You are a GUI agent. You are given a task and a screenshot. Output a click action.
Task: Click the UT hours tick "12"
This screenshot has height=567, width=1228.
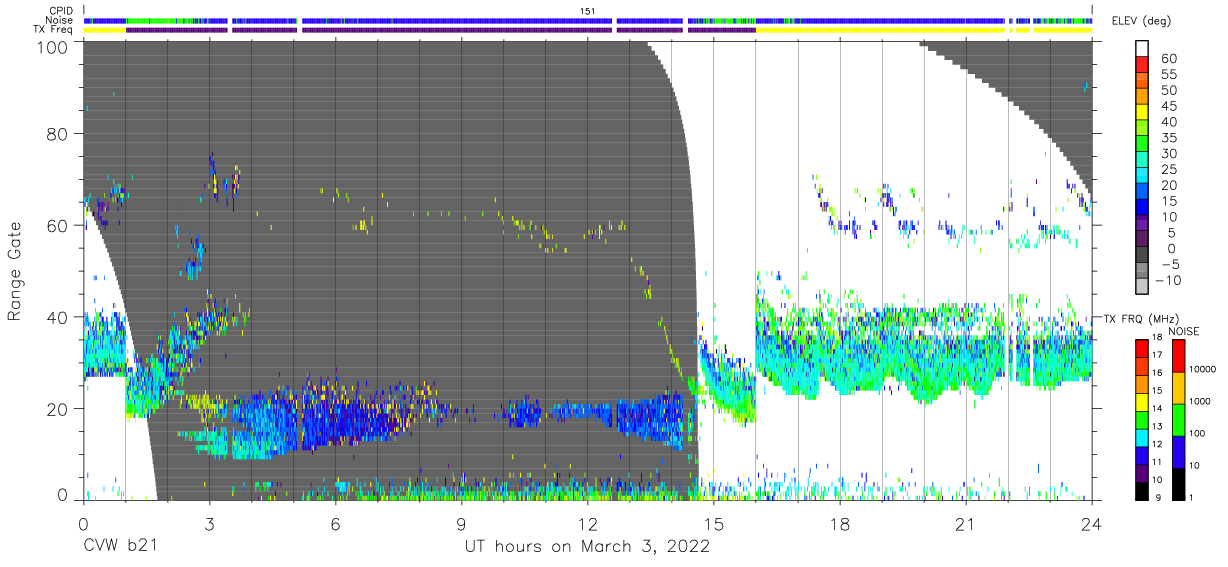click(x=588, y=523)
